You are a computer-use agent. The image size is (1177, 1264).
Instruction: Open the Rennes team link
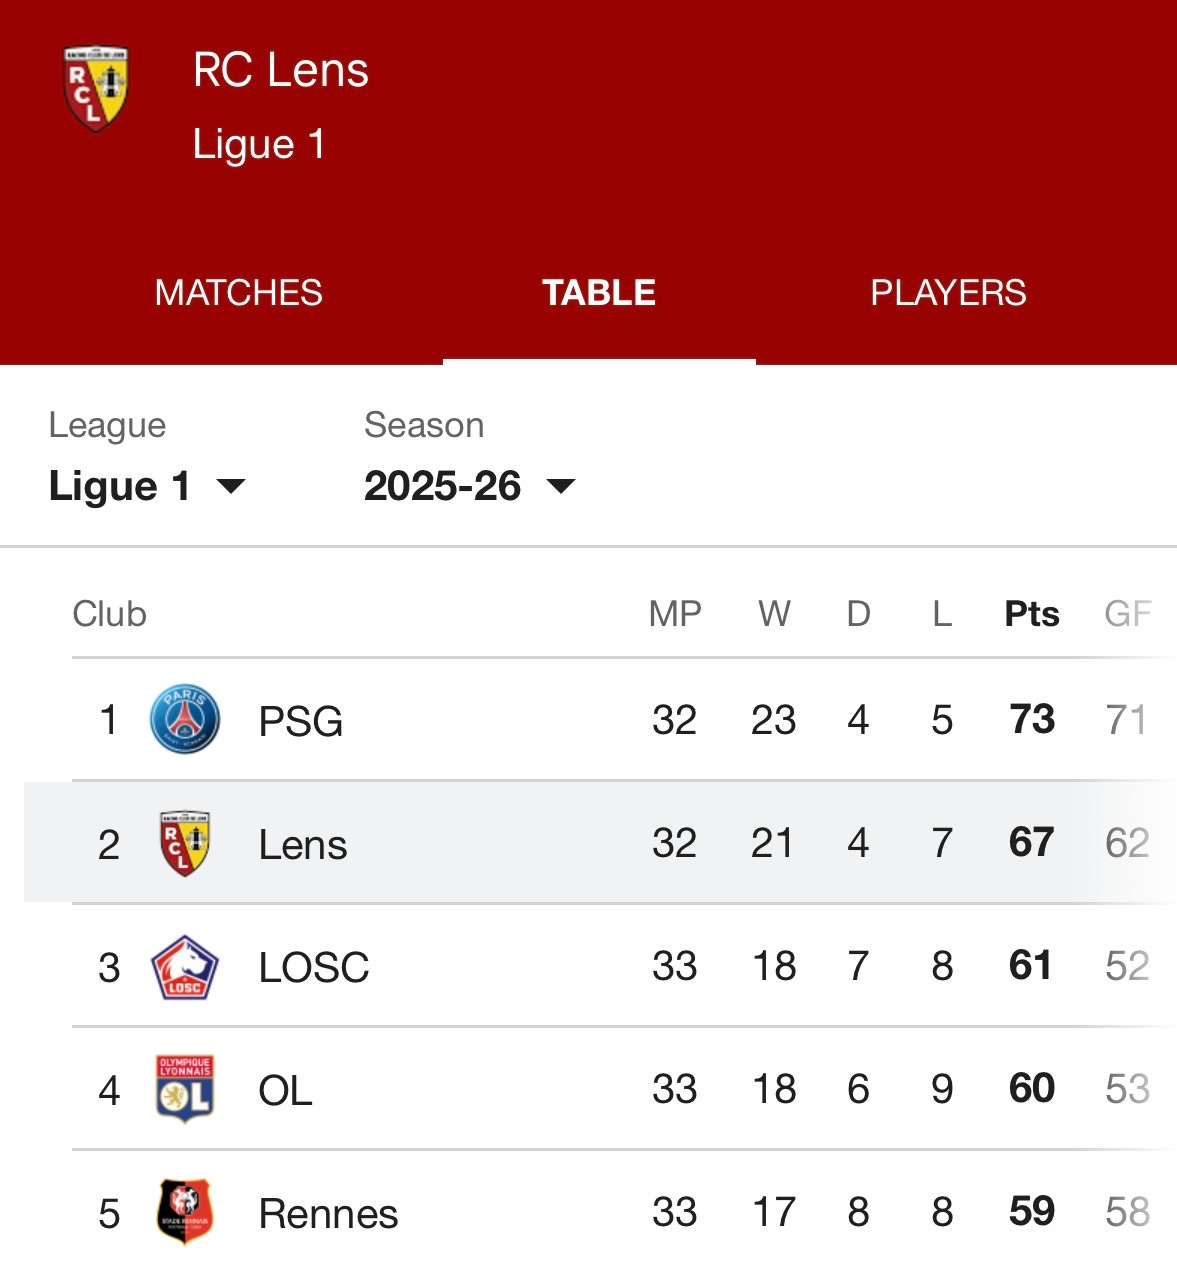click(x=328, y=1214)
